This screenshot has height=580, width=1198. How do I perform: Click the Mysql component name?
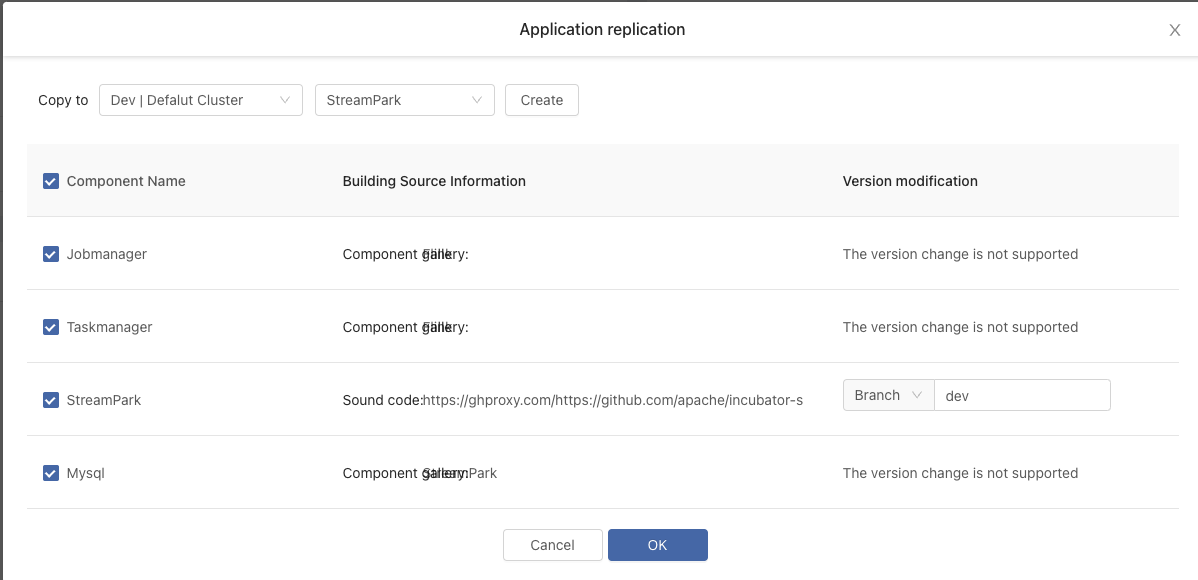(86, 473)
